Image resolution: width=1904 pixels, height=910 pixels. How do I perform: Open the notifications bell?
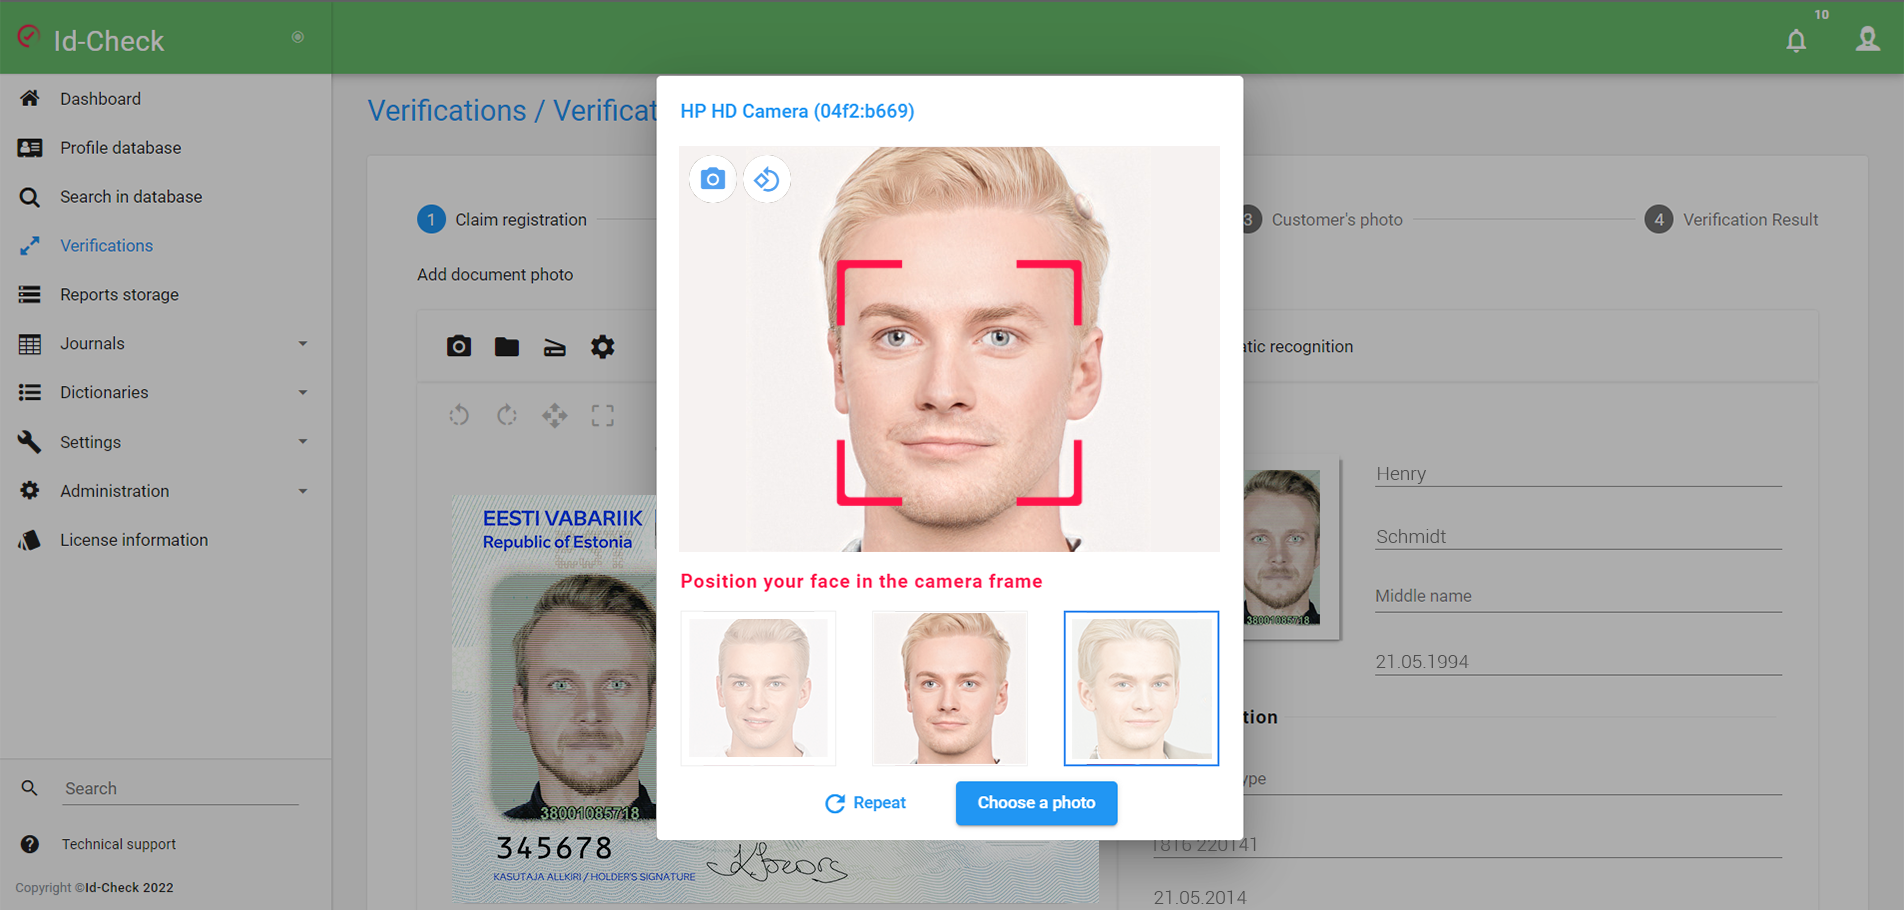click(x=1796, y=41)
